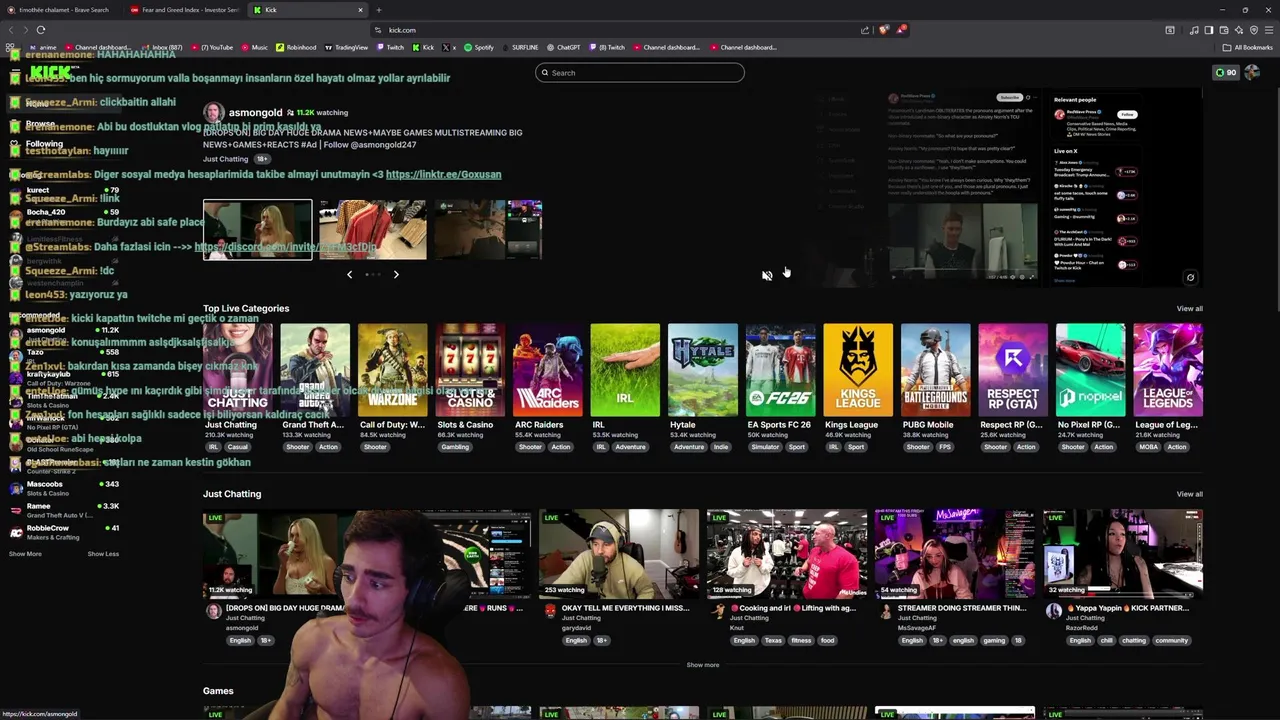Open the user profile avatar menu
This screenshot has width=1280, height=720.
tap(1252, 72)
